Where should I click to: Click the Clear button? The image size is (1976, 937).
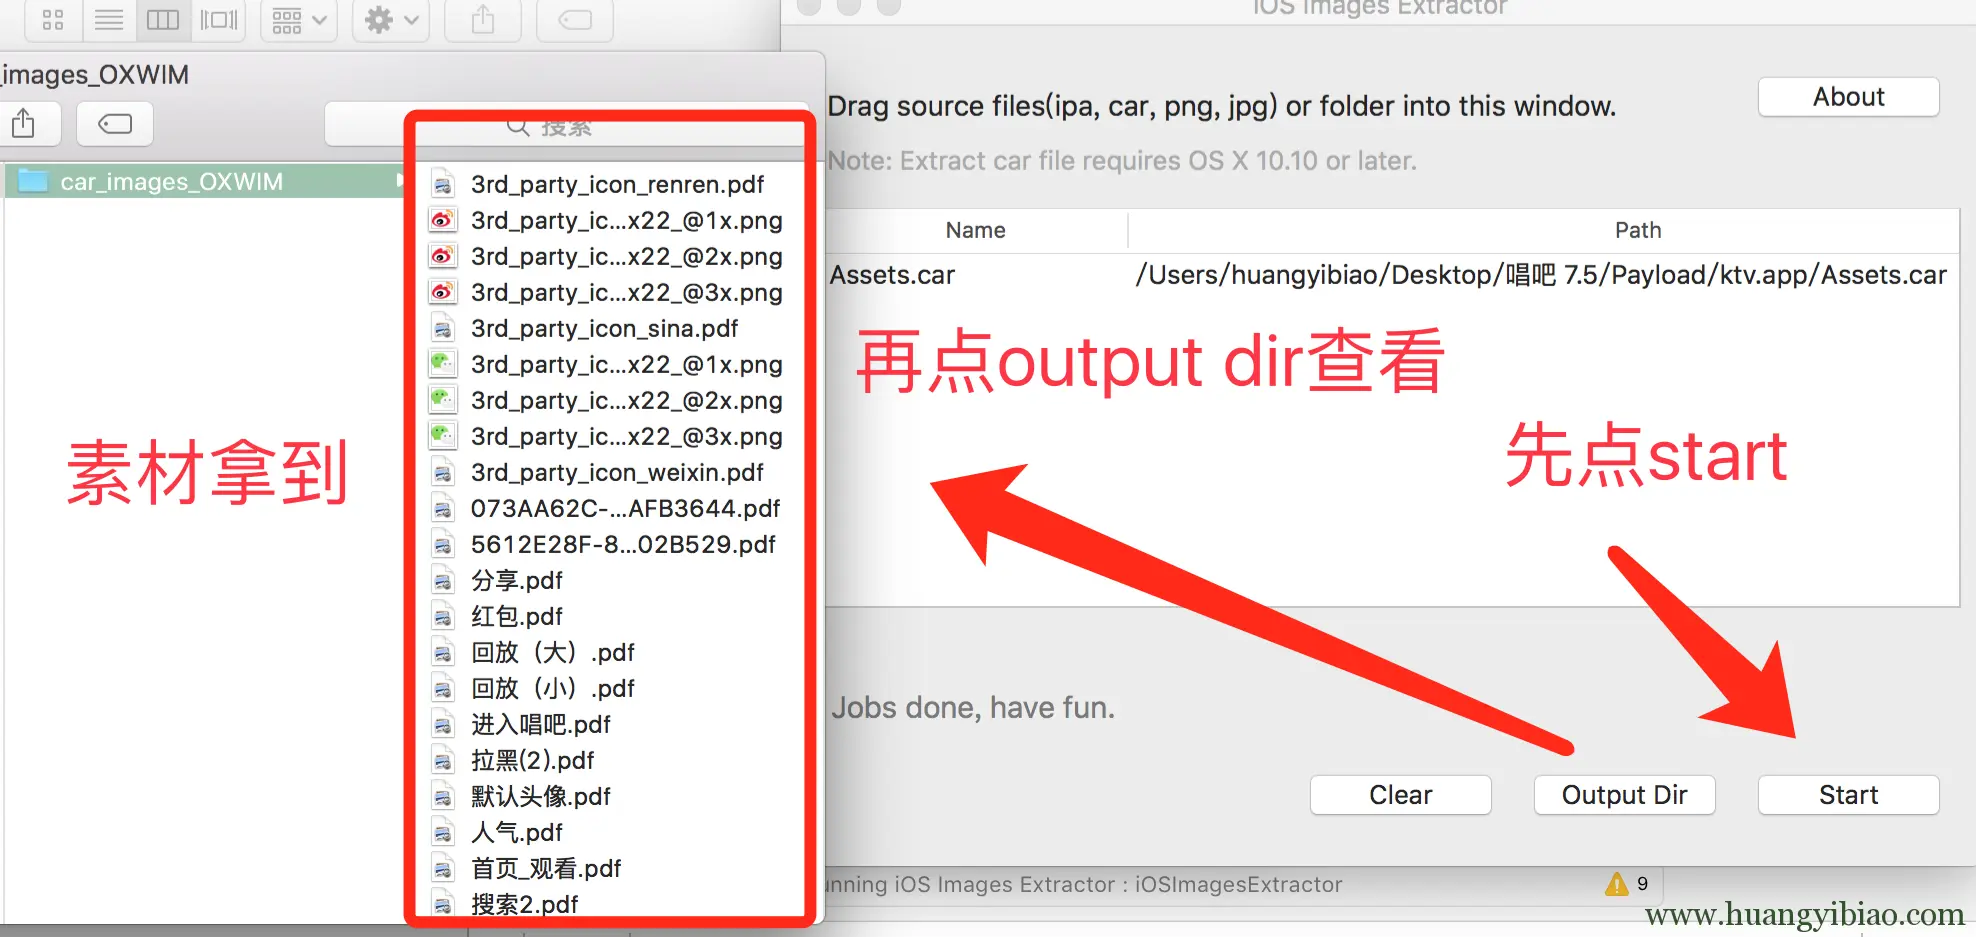1400,795
